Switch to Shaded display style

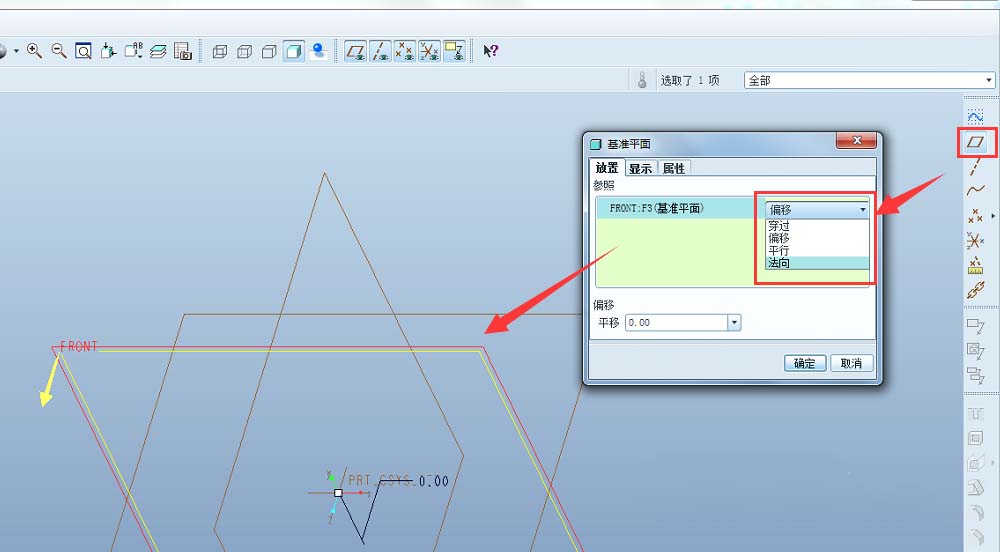[x=293, y=51]
